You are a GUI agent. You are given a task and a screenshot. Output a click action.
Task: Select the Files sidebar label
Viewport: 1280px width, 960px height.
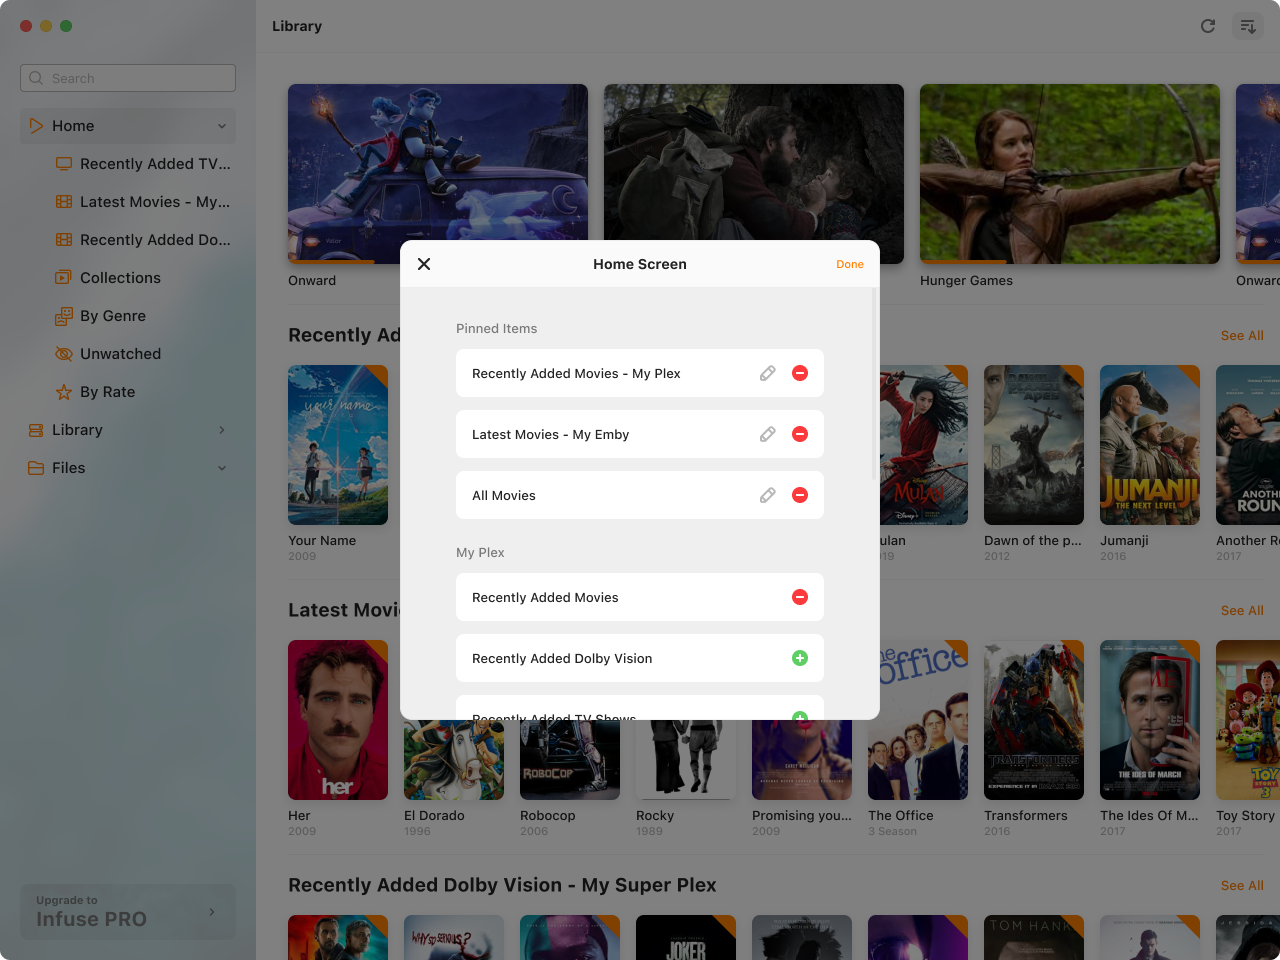click(69, 468)
